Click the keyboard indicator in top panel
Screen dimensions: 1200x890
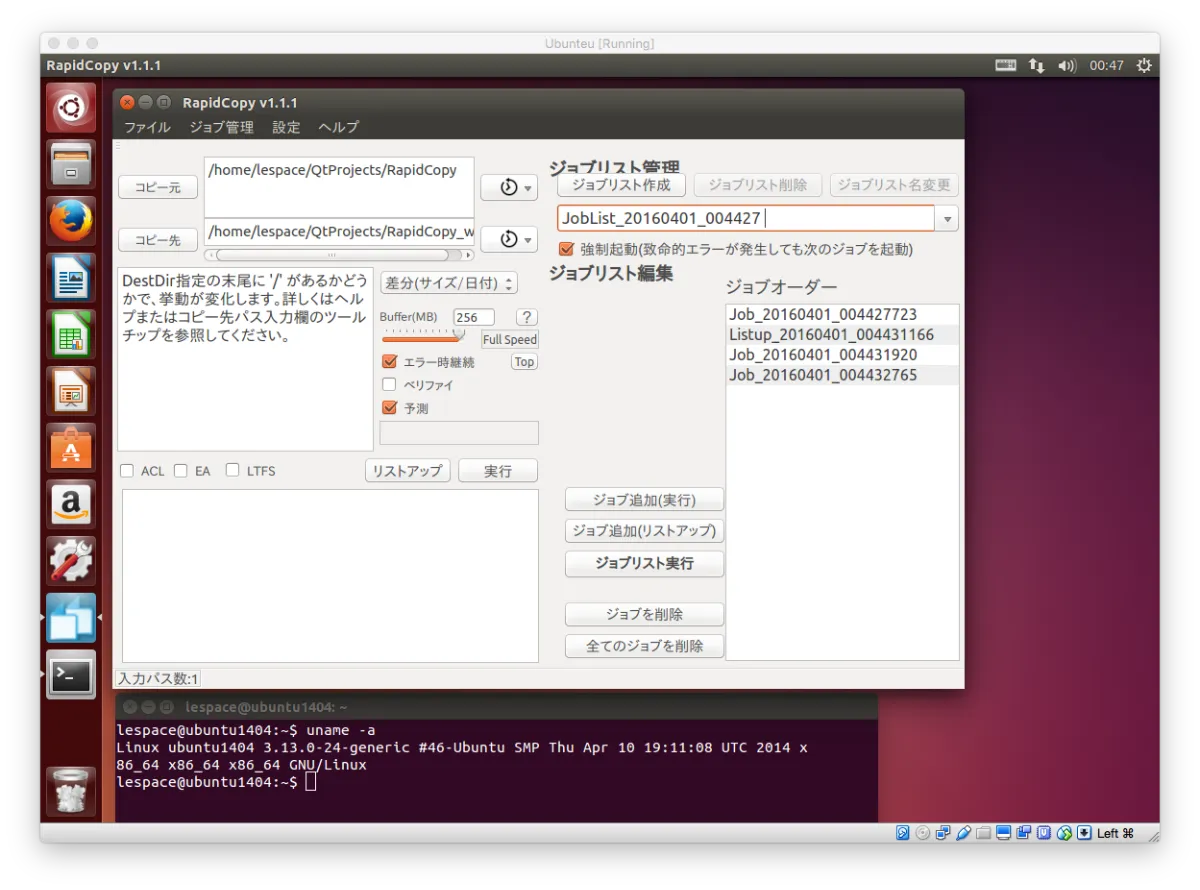[x=1005, y=65]
